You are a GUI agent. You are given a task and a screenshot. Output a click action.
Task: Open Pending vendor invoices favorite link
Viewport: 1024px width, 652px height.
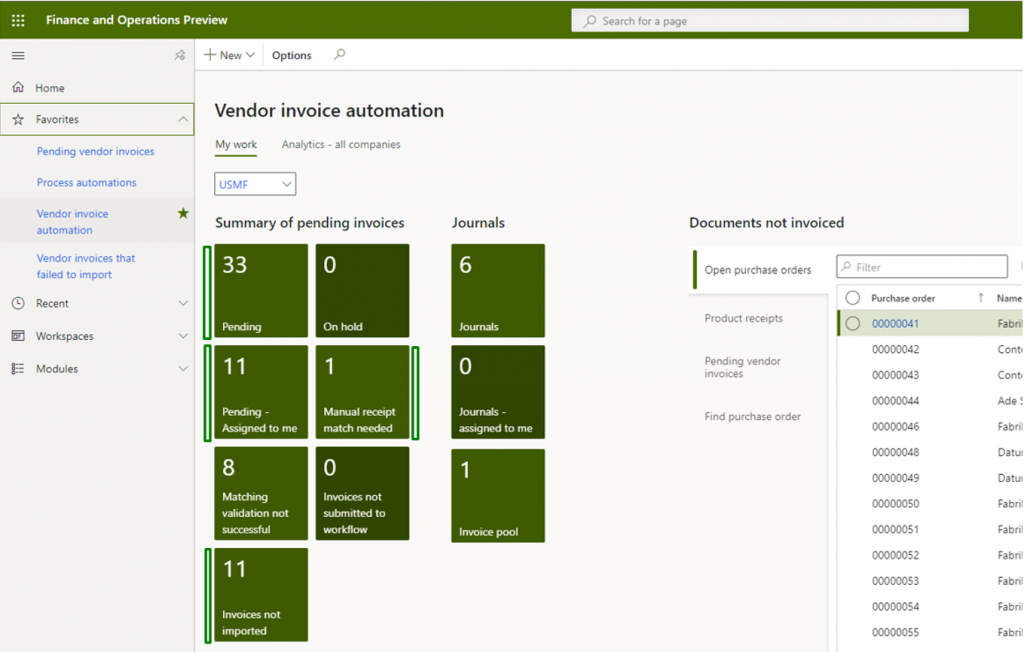pyautogui.click(x=95, y=151)
